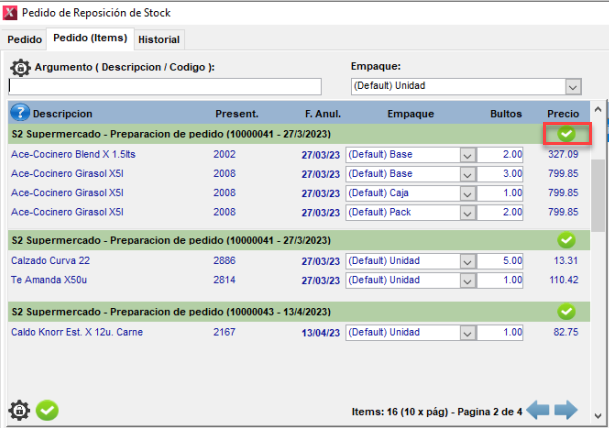Click the Argumento search text field
Viewport: 609px width, 428px height.
[165, 87]
